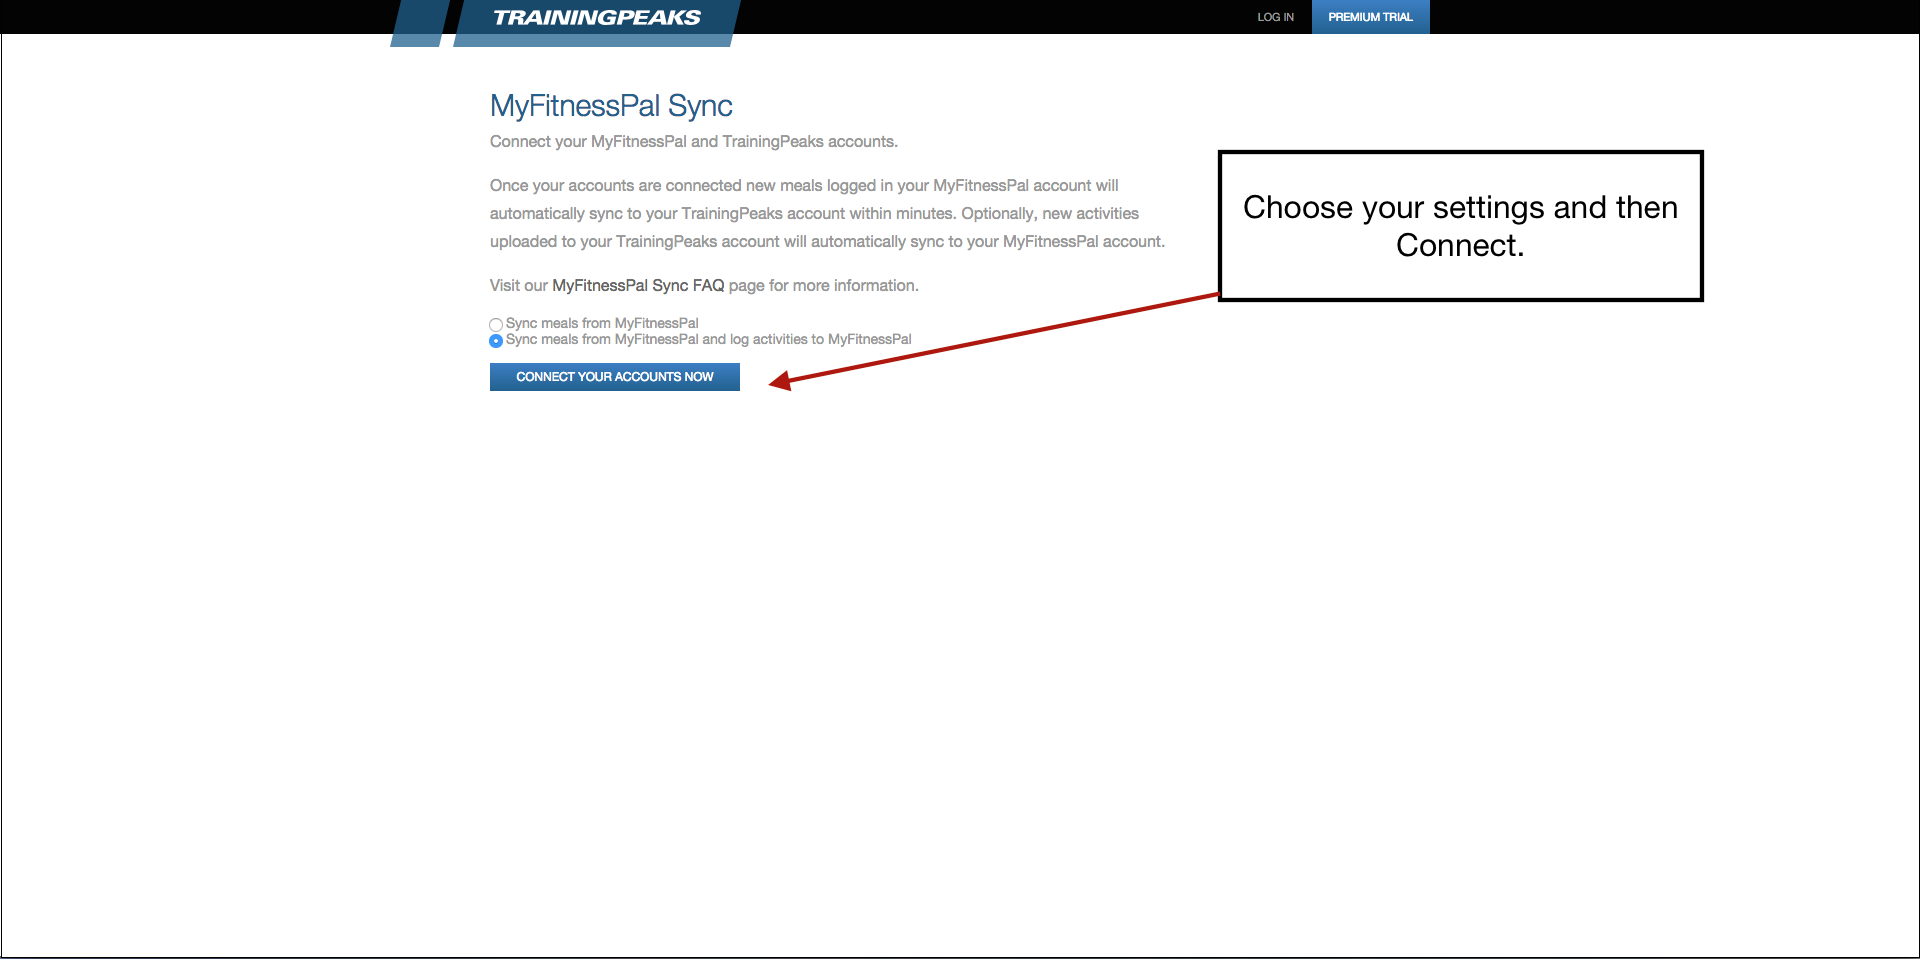Click the paragraph starting 'Once your accounts are connected'

(x=827, y=214)
